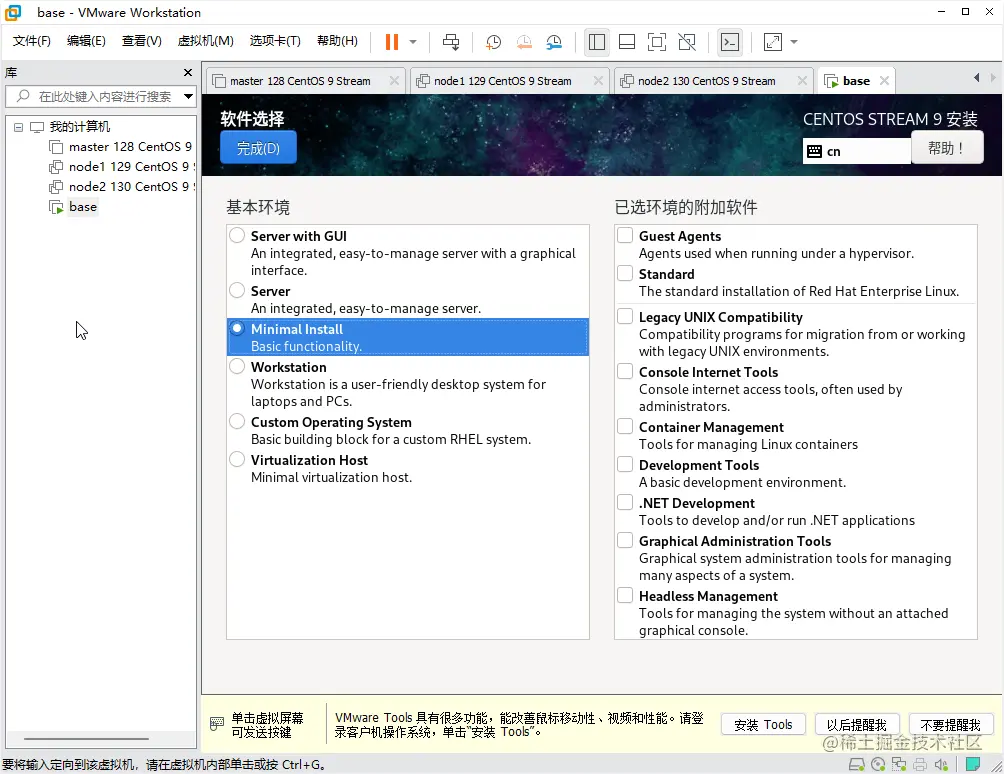Check .NET Development add-on
Screen dimensions: 1004x774
coord(625,502)
